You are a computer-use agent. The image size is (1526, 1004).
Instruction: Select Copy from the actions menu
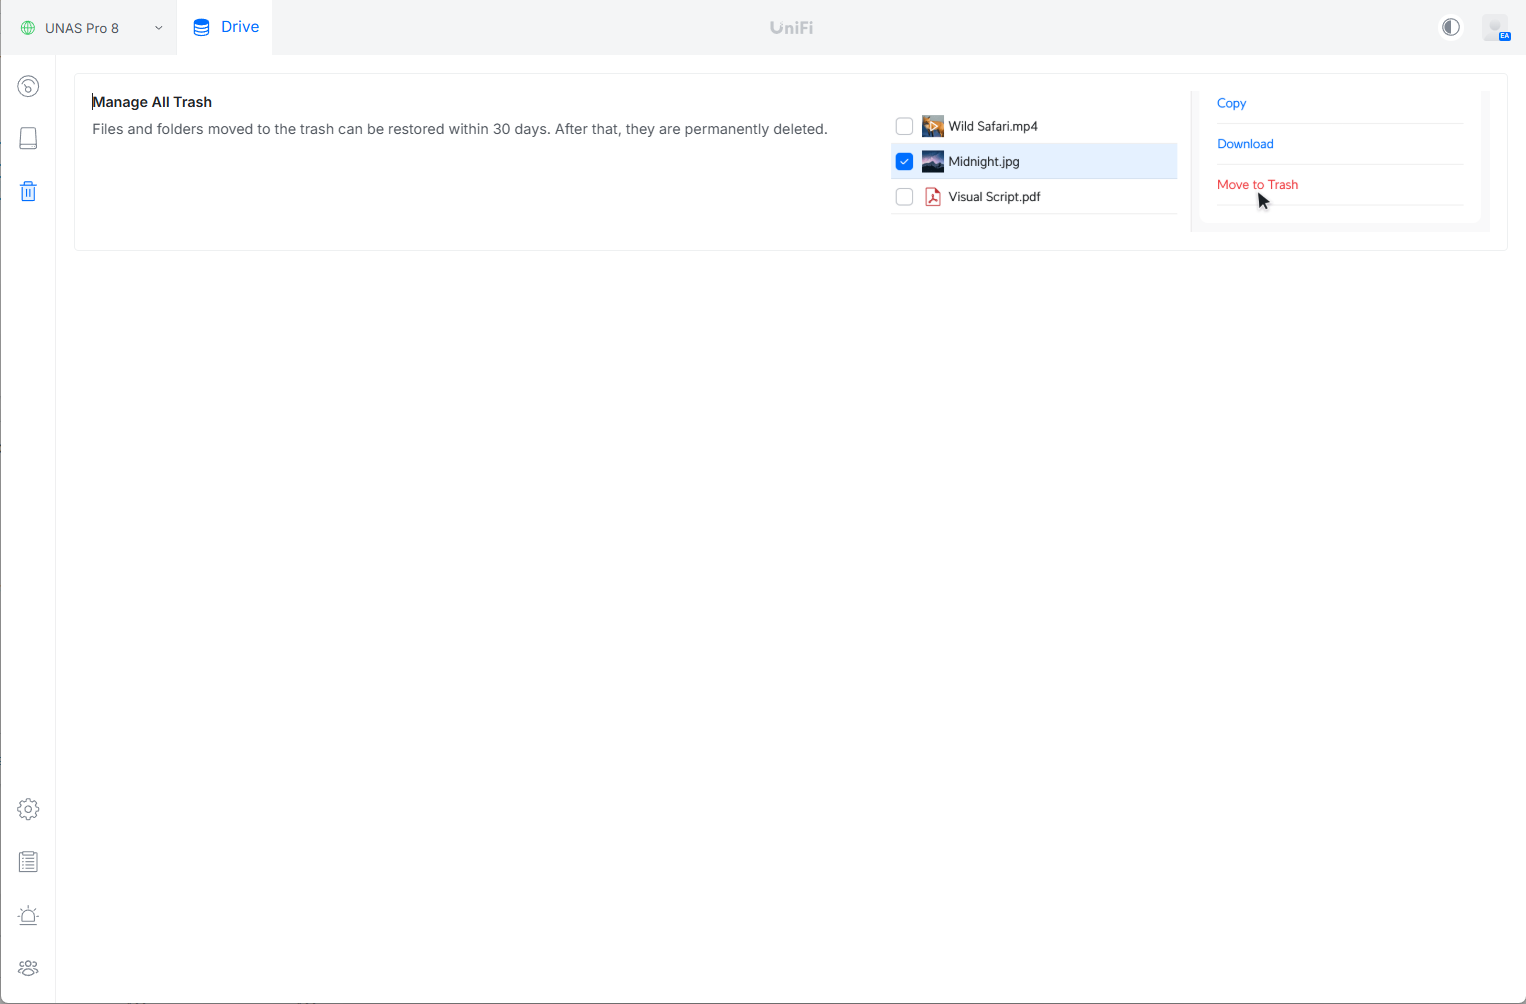tap(1231, 103)
